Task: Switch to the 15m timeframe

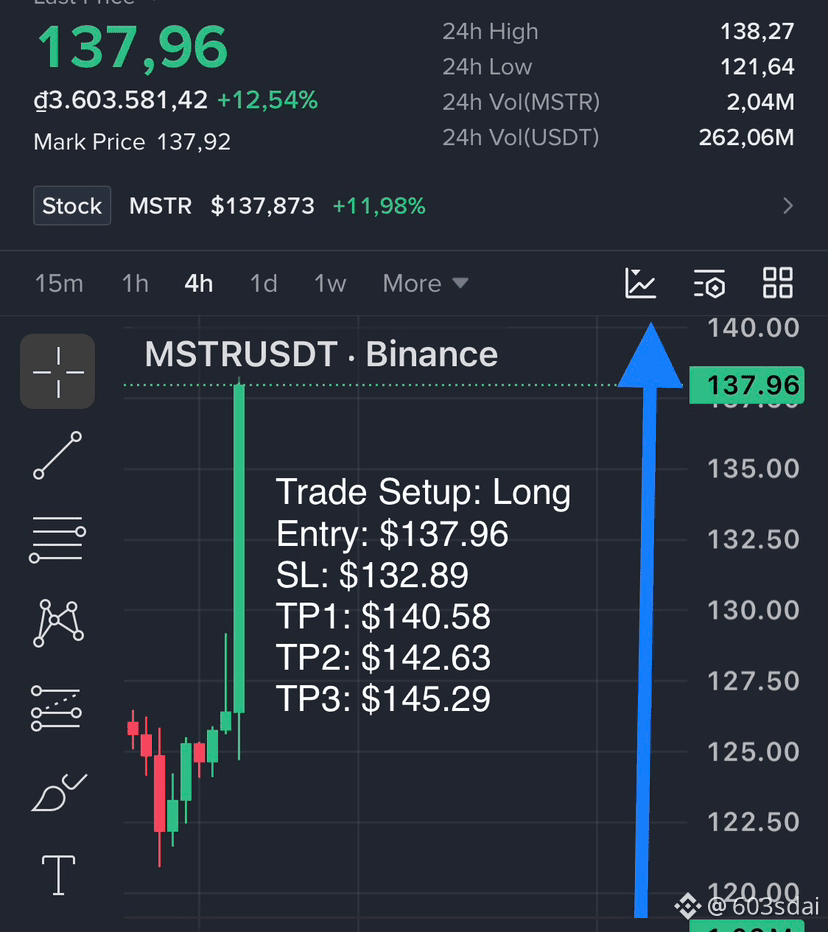Action: pos(59,284)
